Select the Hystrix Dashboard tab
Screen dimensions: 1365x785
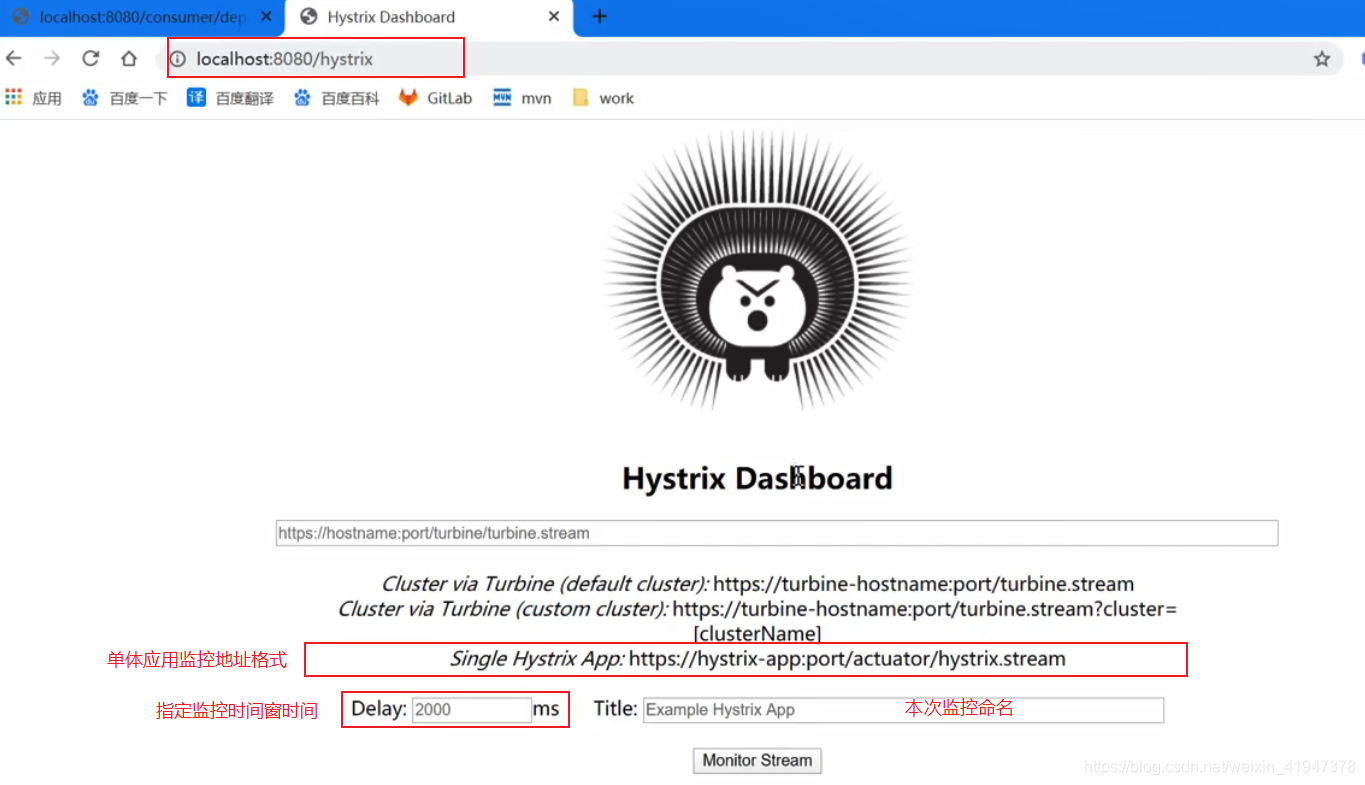pos(429,17)
